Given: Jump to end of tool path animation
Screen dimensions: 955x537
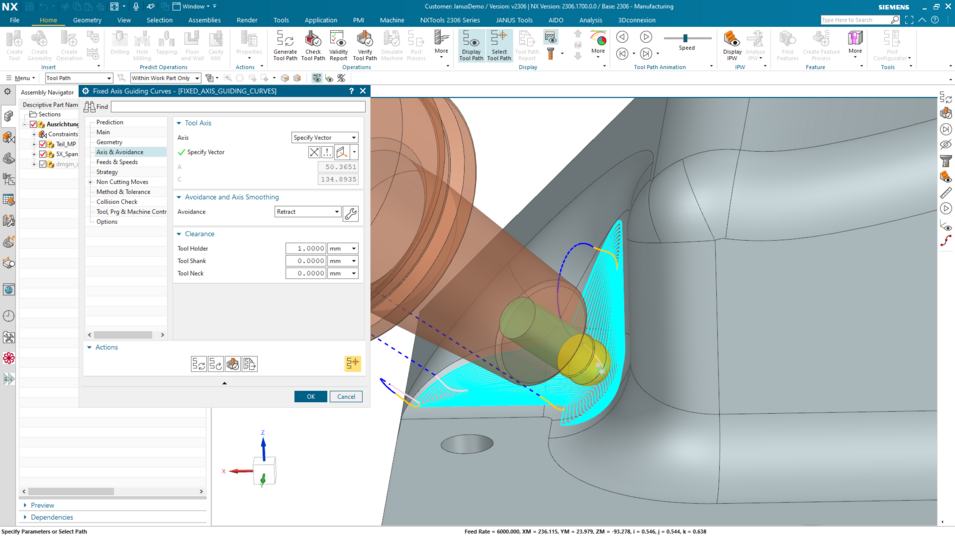Looking at the screenshot, I should point(646,54).
